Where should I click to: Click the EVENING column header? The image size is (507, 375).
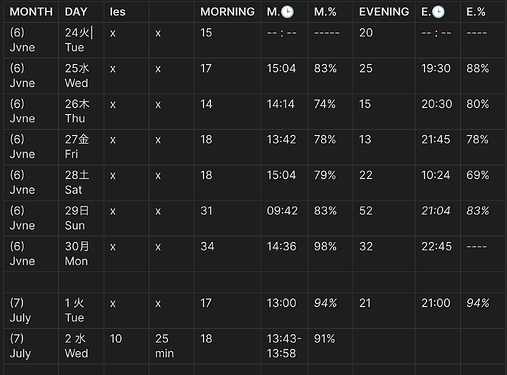384,12
